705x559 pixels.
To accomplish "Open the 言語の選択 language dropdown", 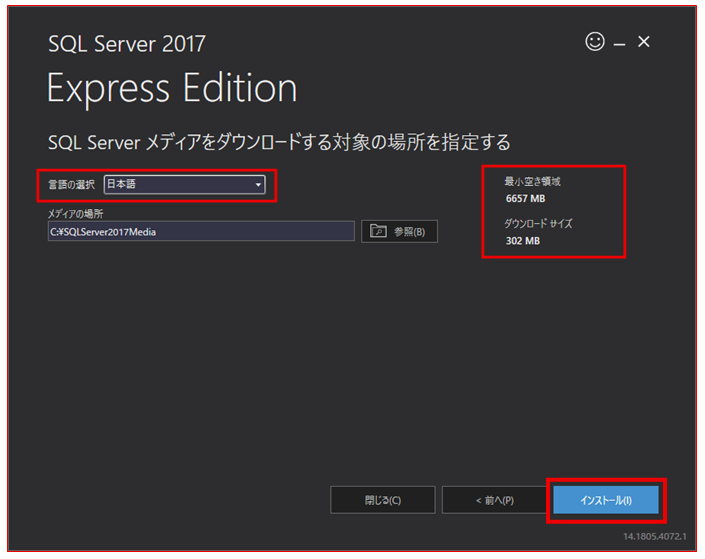I will point(184,184).
